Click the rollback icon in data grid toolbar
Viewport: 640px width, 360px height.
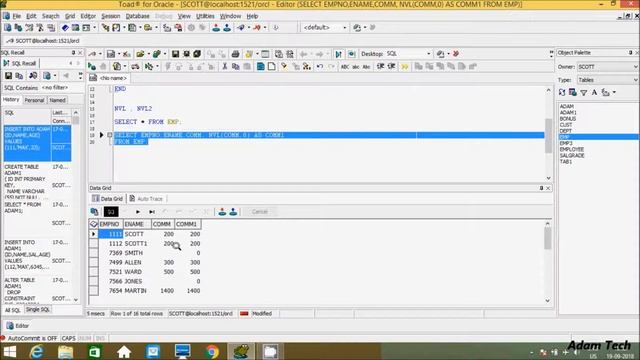tap(233, 211)
